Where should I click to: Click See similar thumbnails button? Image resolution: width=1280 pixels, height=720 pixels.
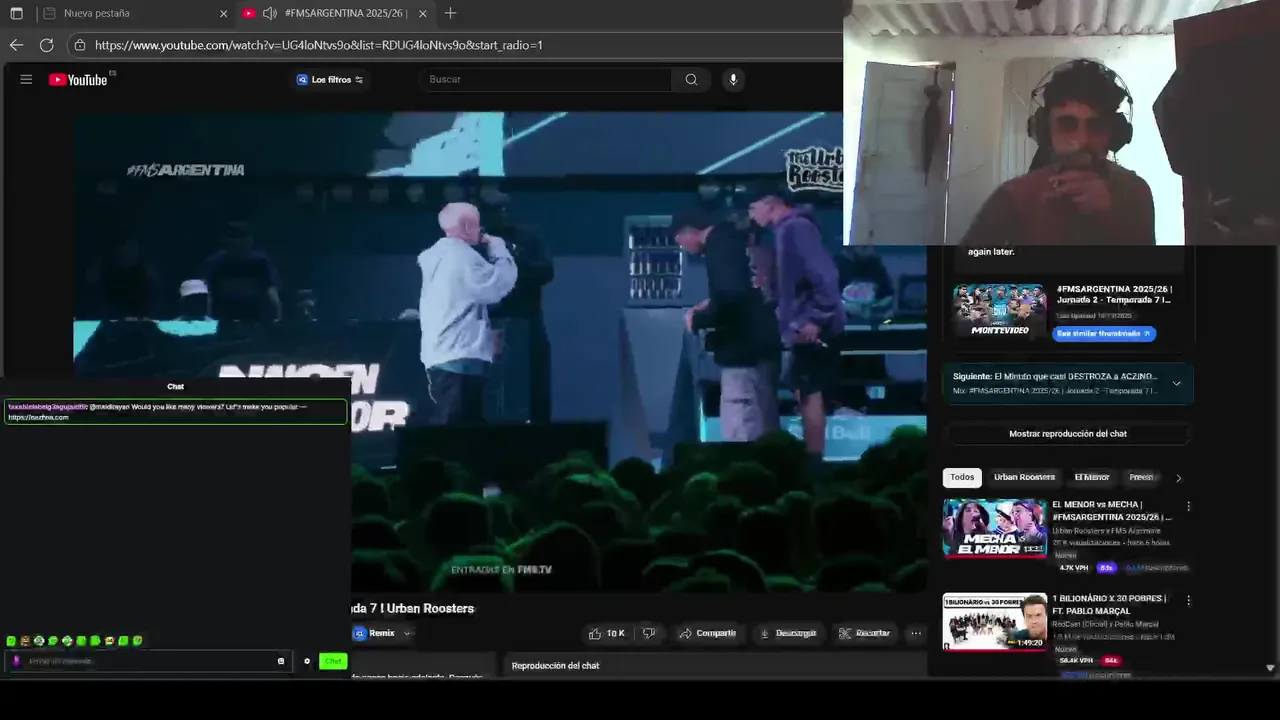pos(1104,334)
